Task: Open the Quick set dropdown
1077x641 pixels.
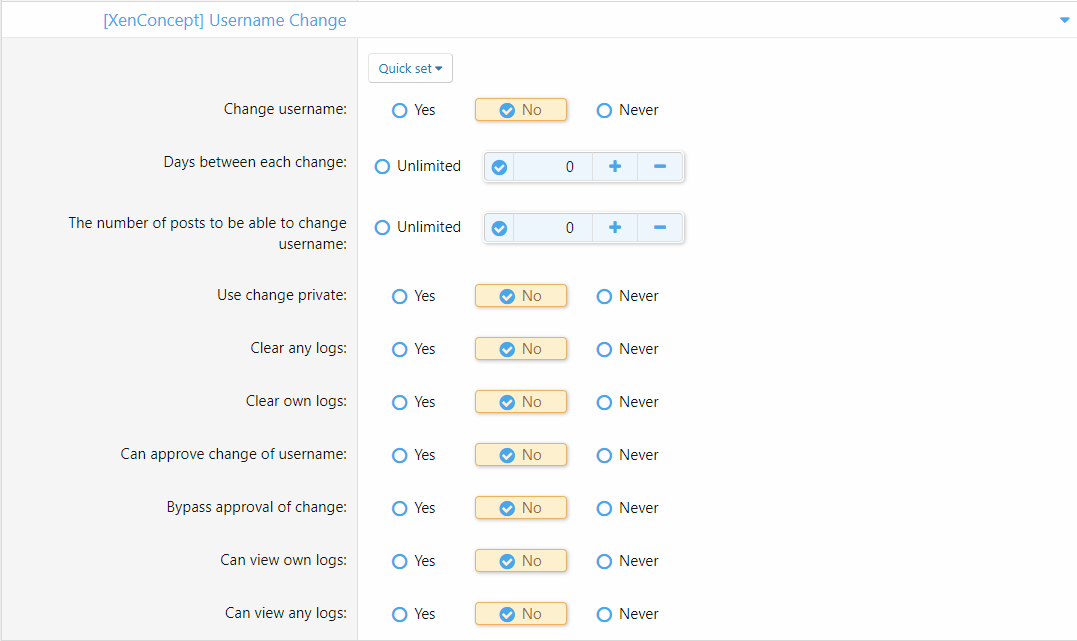Action: [x=410, y=69]
